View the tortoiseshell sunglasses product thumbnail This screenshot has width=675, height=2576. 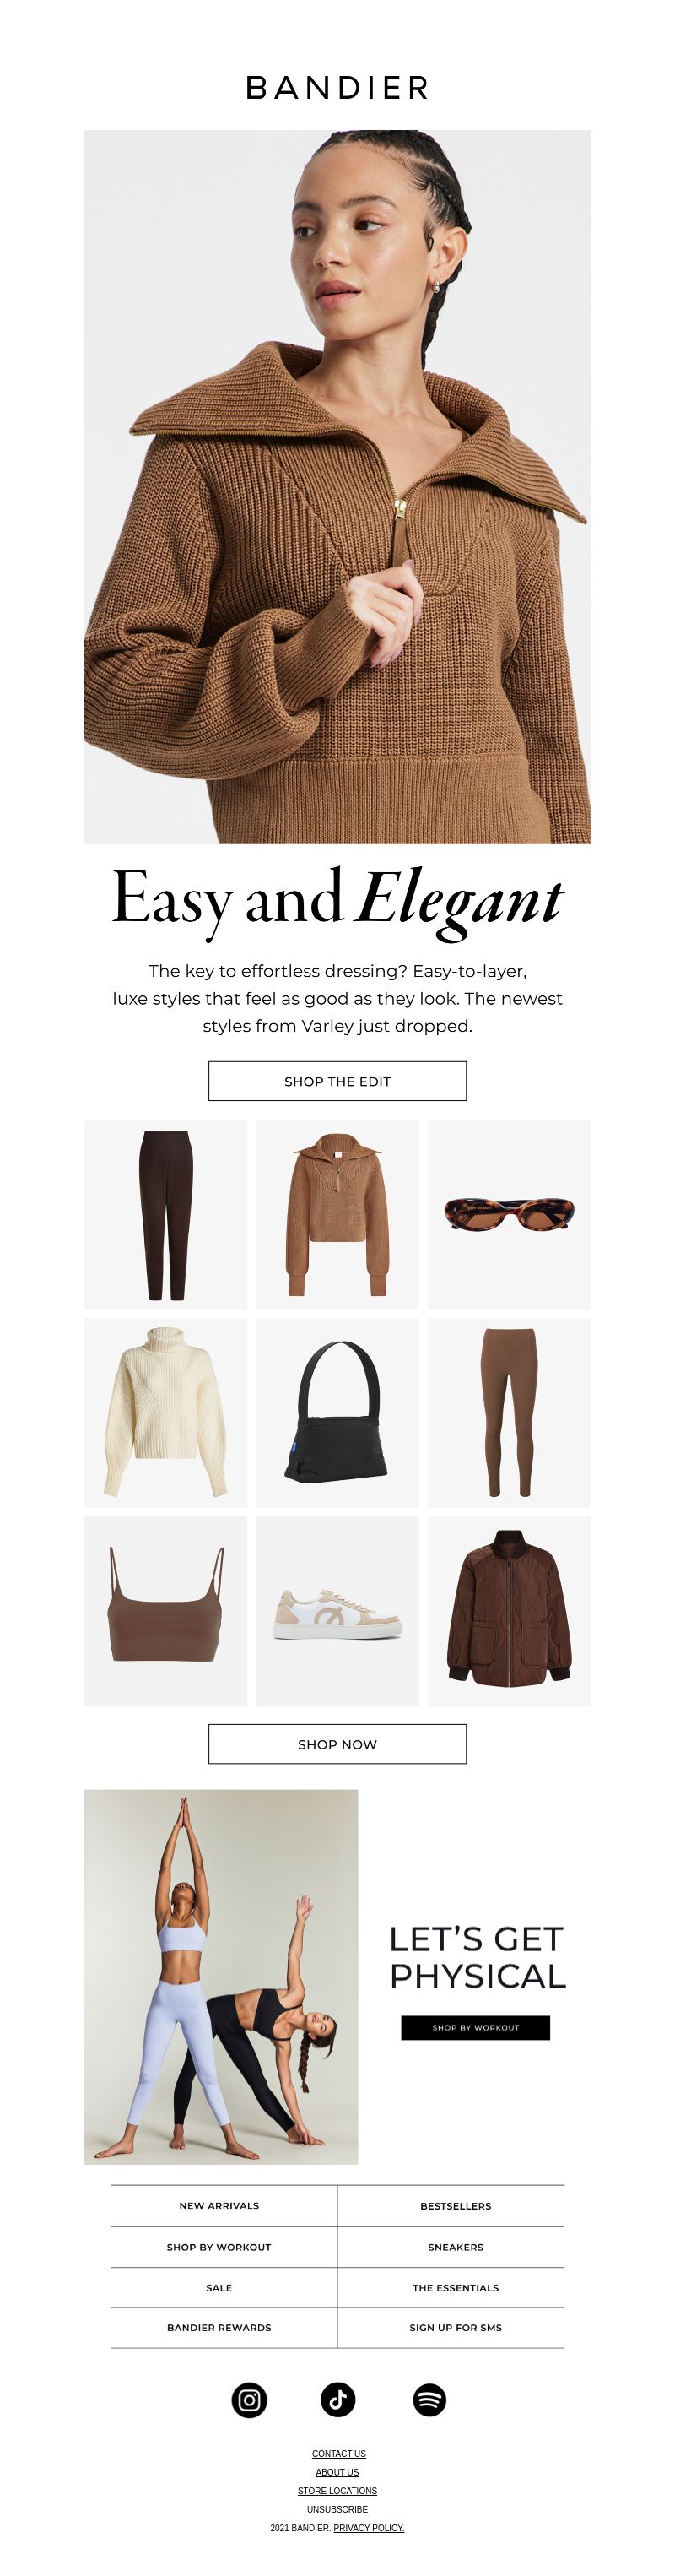point(509,1214)
